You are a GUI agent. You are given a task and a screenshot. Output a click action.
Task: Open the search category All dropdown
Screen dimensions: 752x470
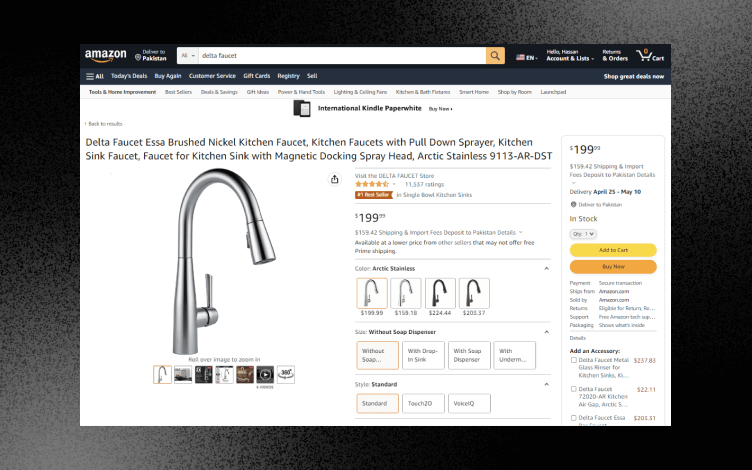point(188,56)
